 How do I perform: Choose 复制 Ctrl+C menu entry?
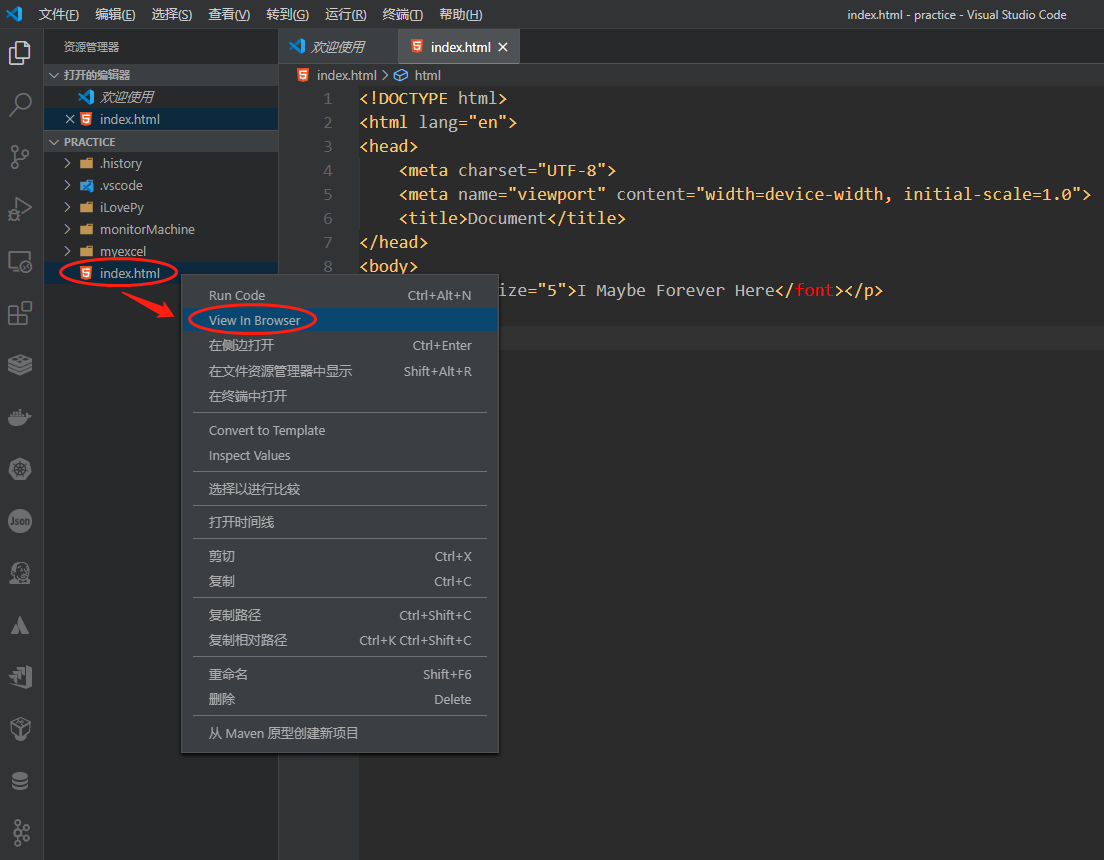339,581
